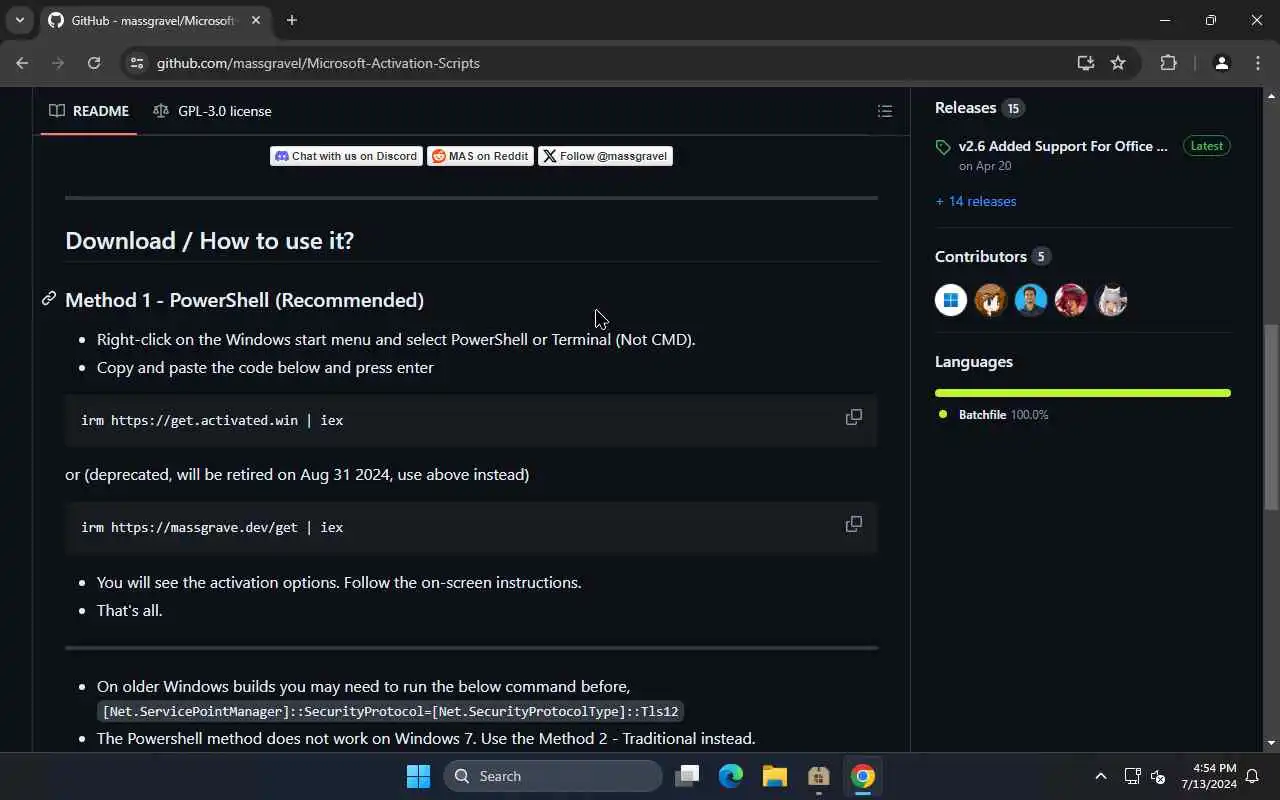Open the clock showing 4:54 PM
1280x800 pixels.
(x=1209, y=776)
